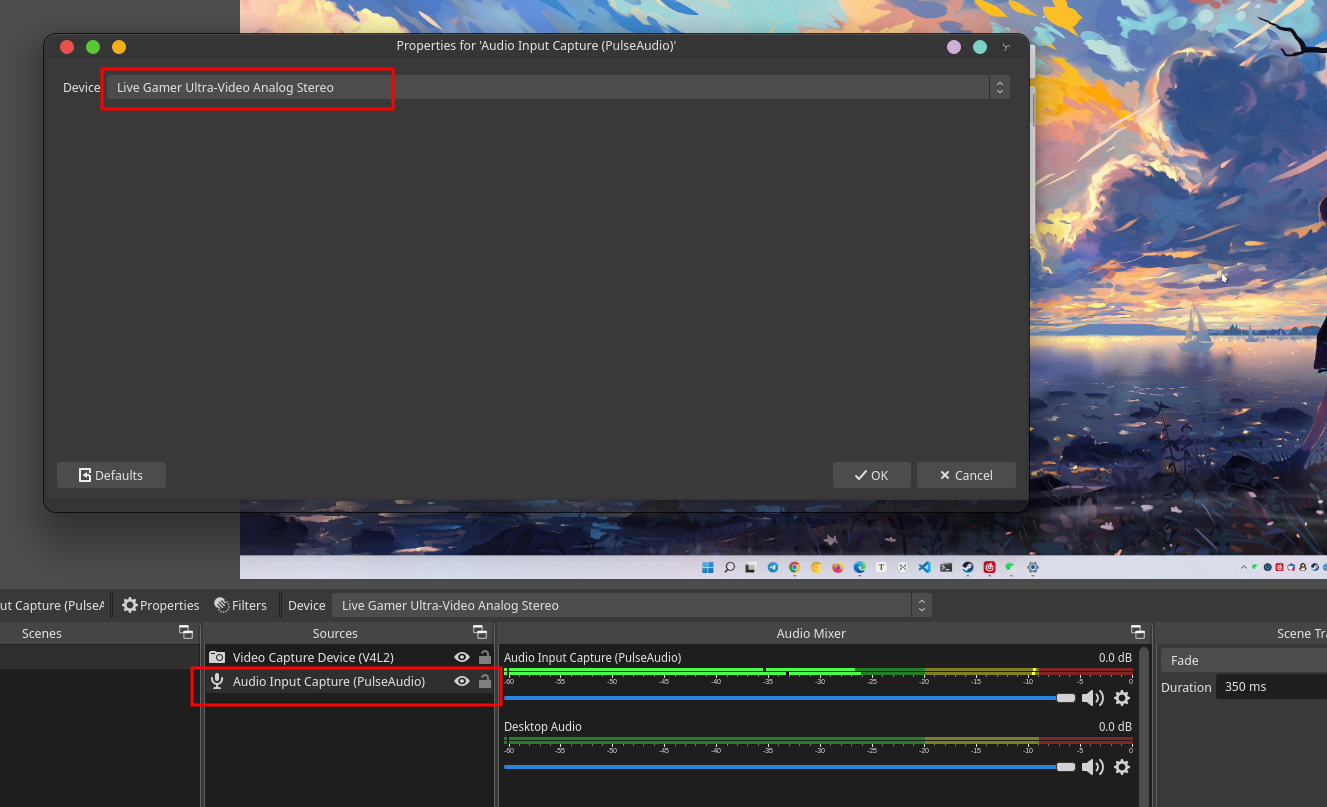The width and height of the screenshot is (1327, 807).
Task: Mute the Desktop Audio channel
Action: tap(1093, 767)
